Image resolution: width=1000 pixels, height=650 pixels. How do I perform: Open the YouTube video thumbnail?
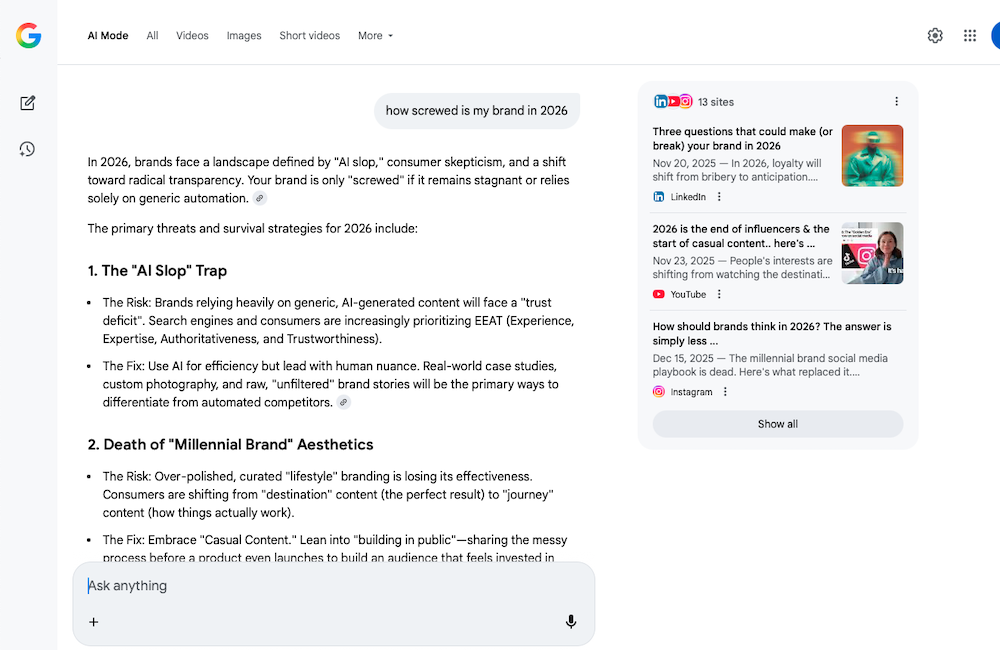(872, 253)
